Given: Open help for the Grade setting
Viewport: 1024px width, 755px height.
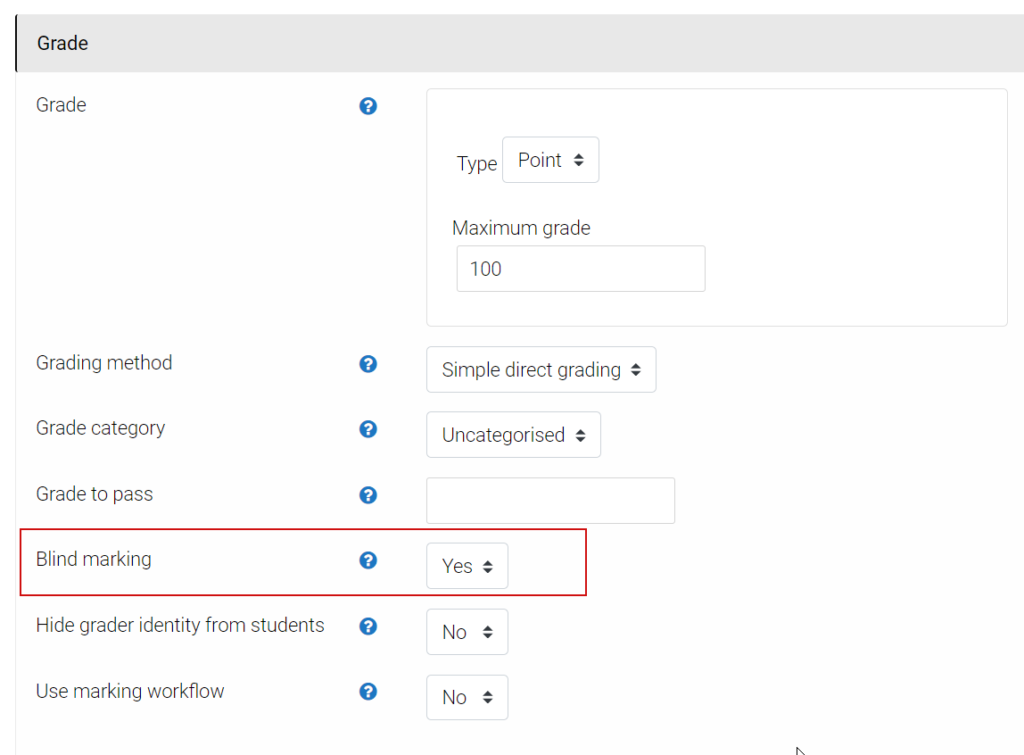Looking at the screenshot, I should tap(368, 106).
